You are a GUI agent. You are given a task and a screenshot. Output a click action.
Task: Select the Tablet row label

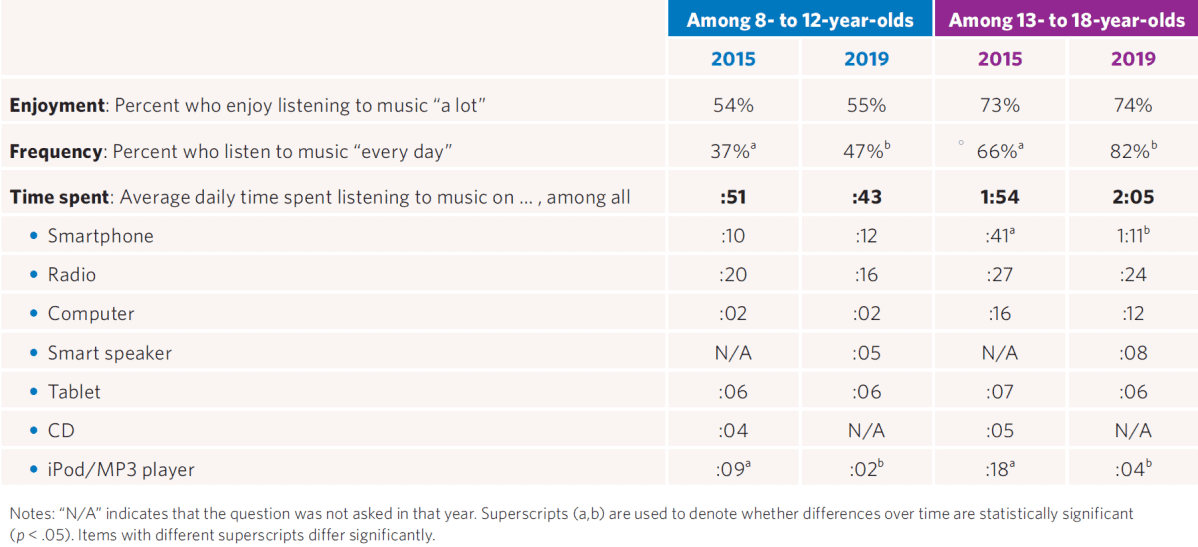pos(74,392)
